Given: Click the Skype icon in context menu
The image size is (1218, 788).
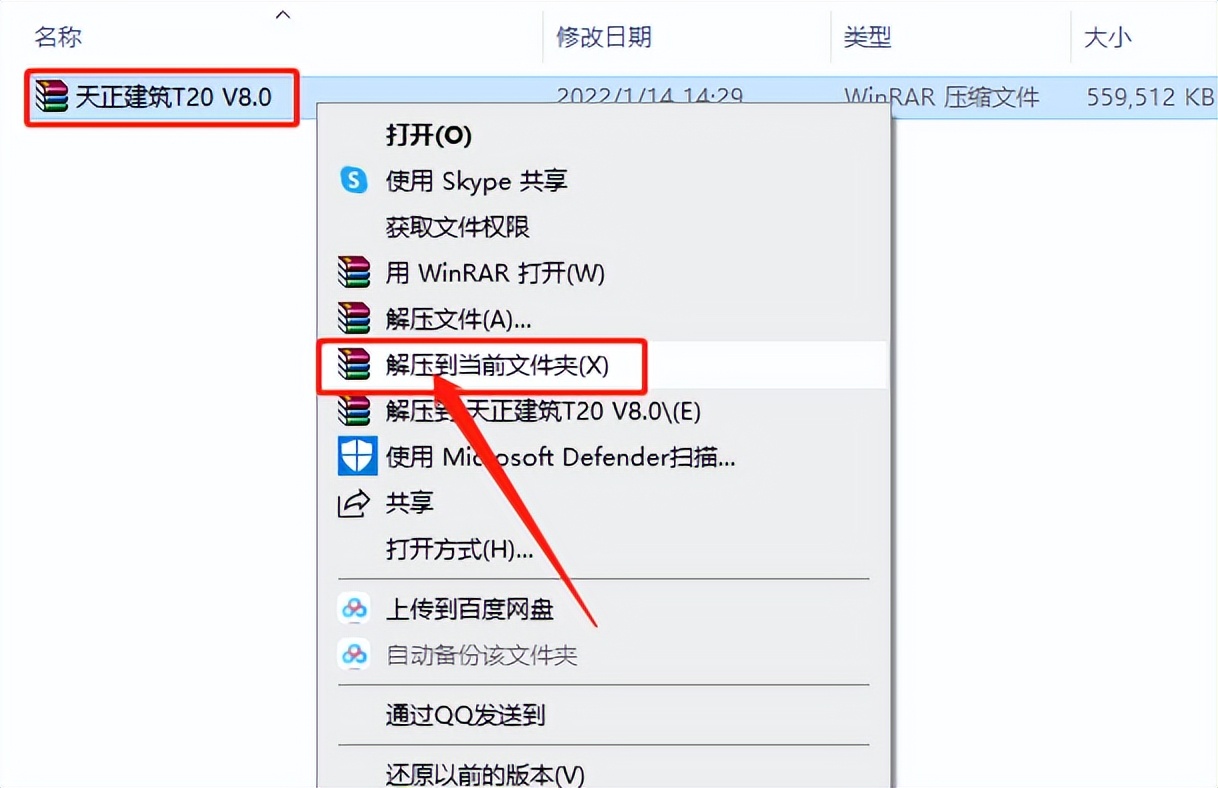Looking at the screenshot, I should [354, 180].
